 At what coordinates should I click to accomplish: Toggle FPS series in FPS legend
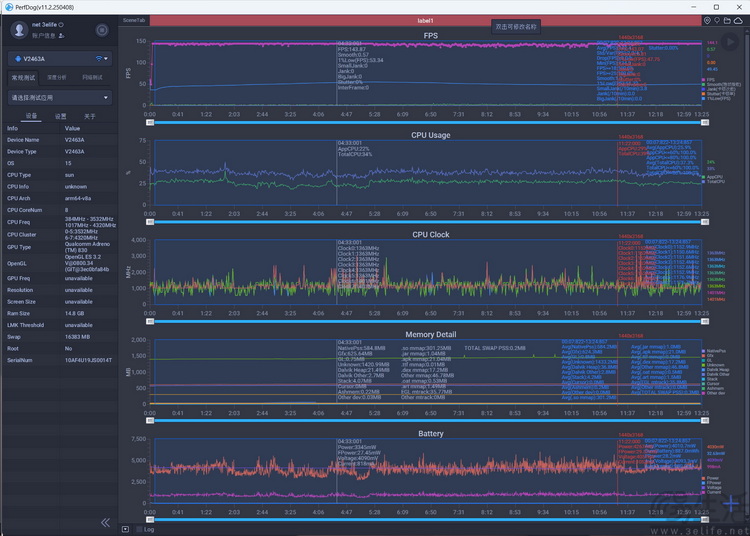(x=708, y=80)
